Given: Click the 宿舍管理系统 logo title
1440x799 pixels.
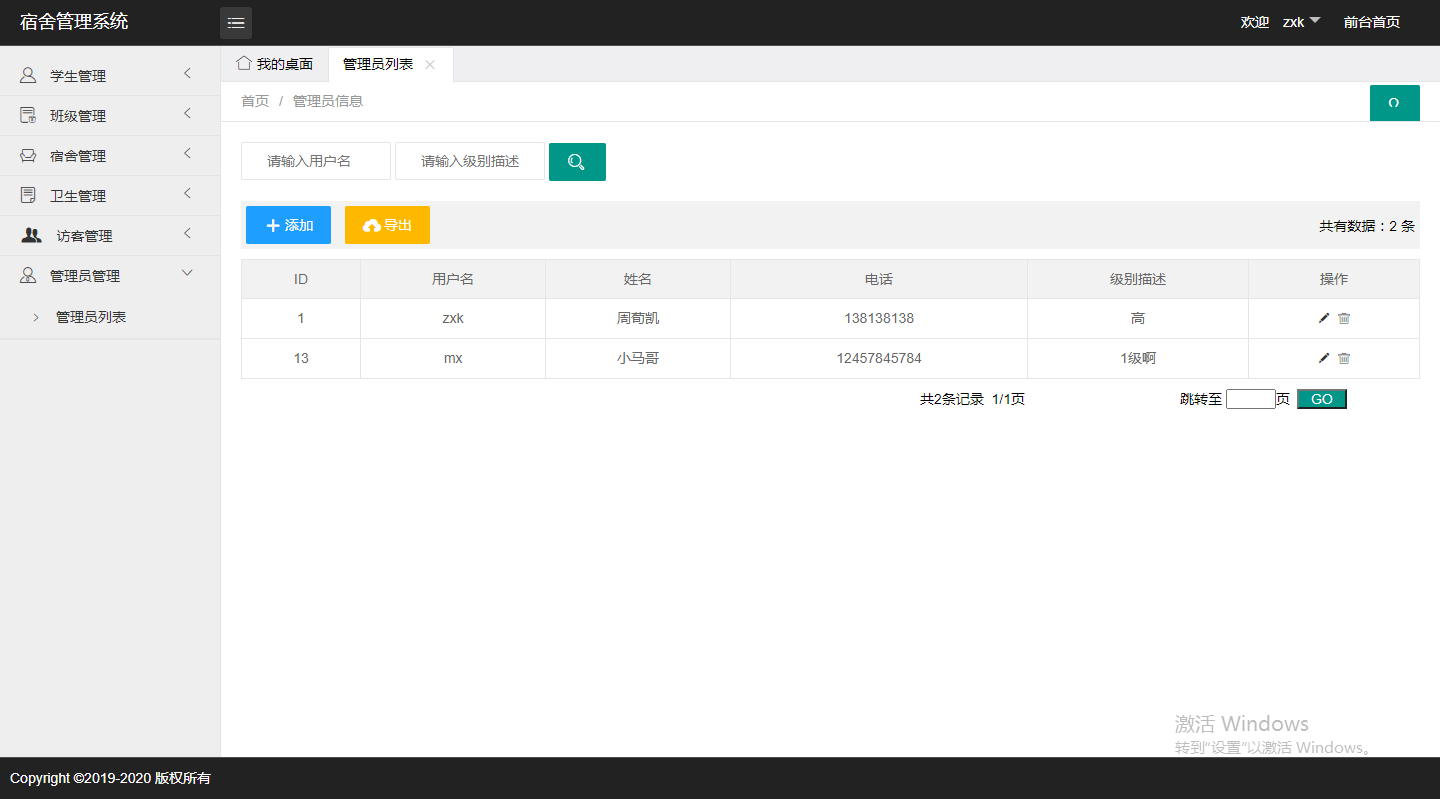Looking at the screenshot, I should click(x=74, y=21).
